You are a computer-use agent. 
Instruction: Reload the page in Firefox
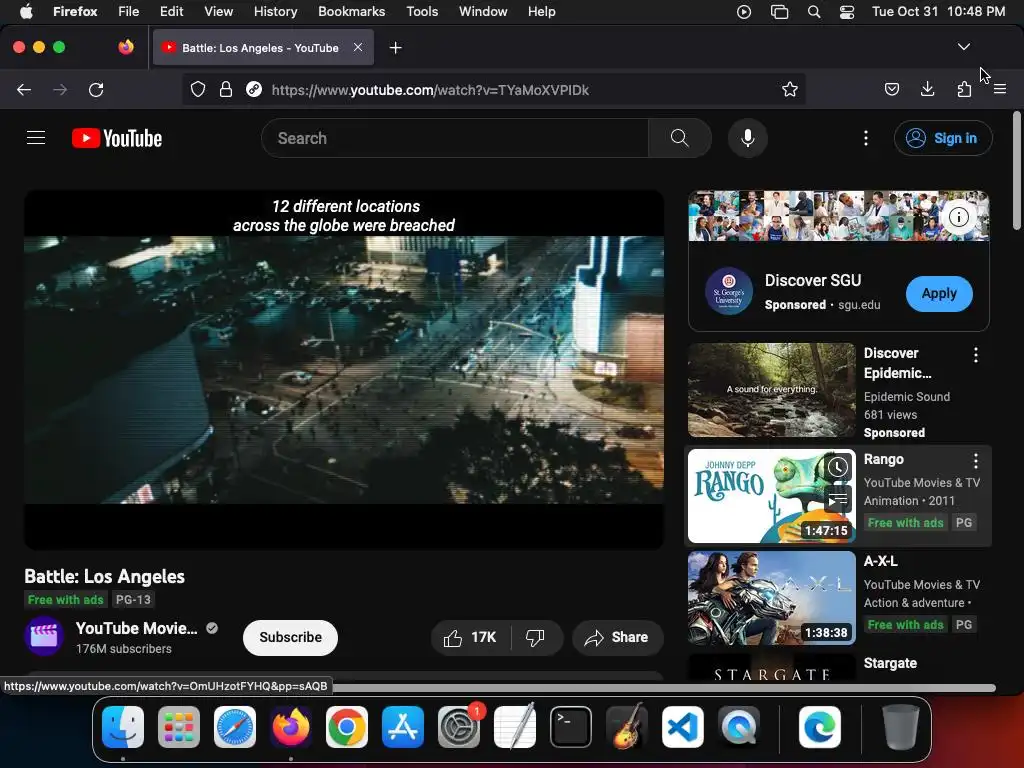pyautogui.click(x=96, y=89)
